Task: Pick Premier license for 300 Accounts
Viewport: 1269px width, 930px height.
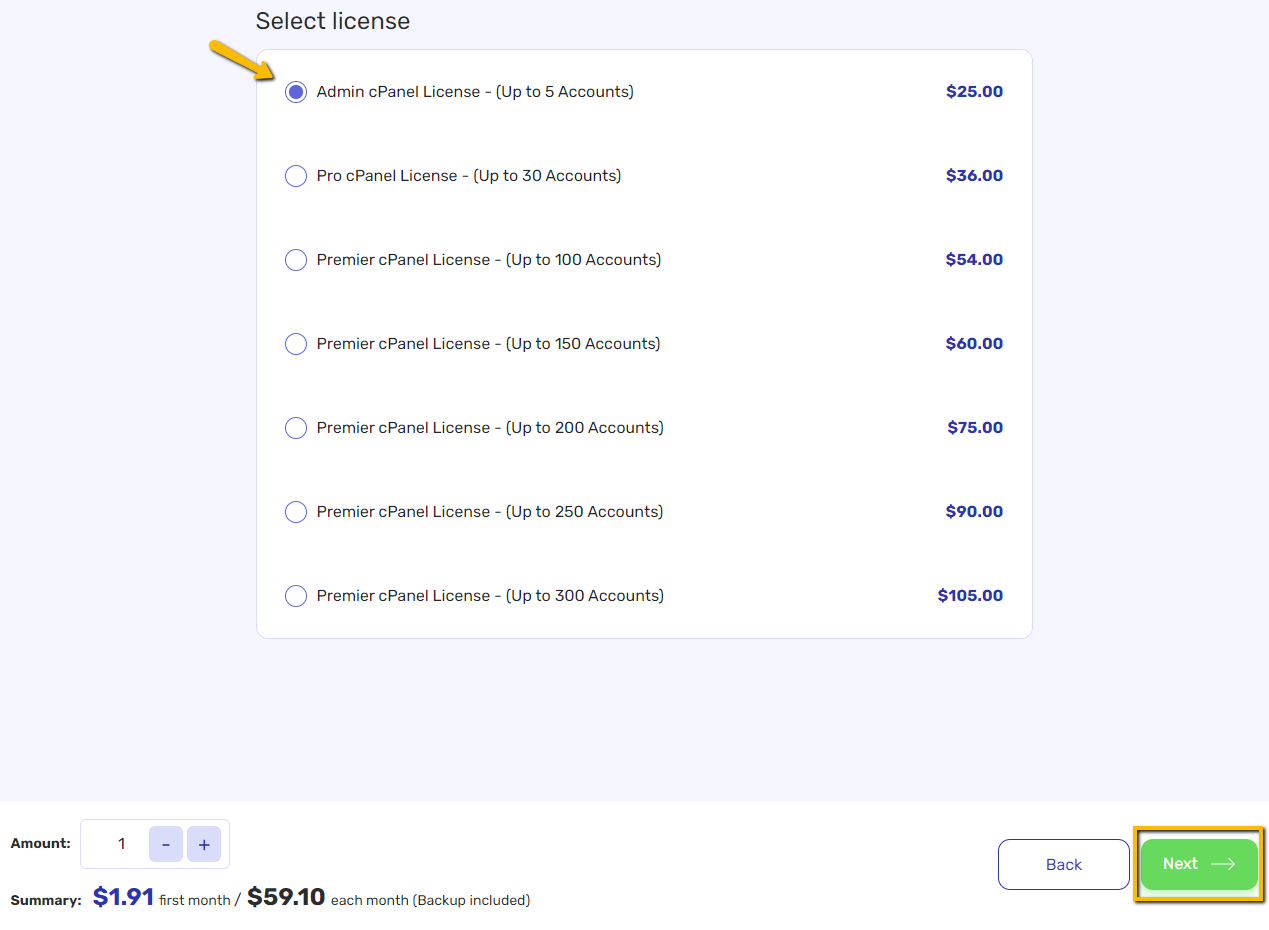Action: coord(296,596)
